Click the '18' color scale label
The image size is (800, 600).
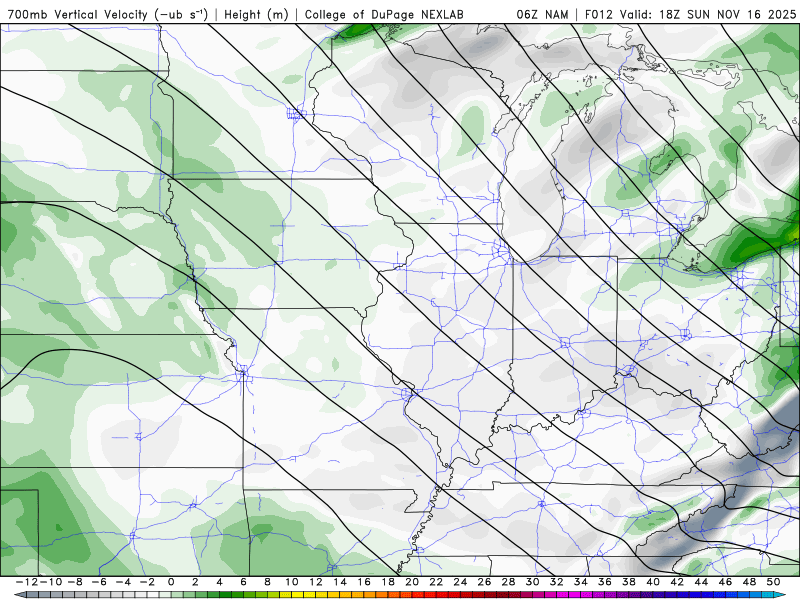[388, 582]
